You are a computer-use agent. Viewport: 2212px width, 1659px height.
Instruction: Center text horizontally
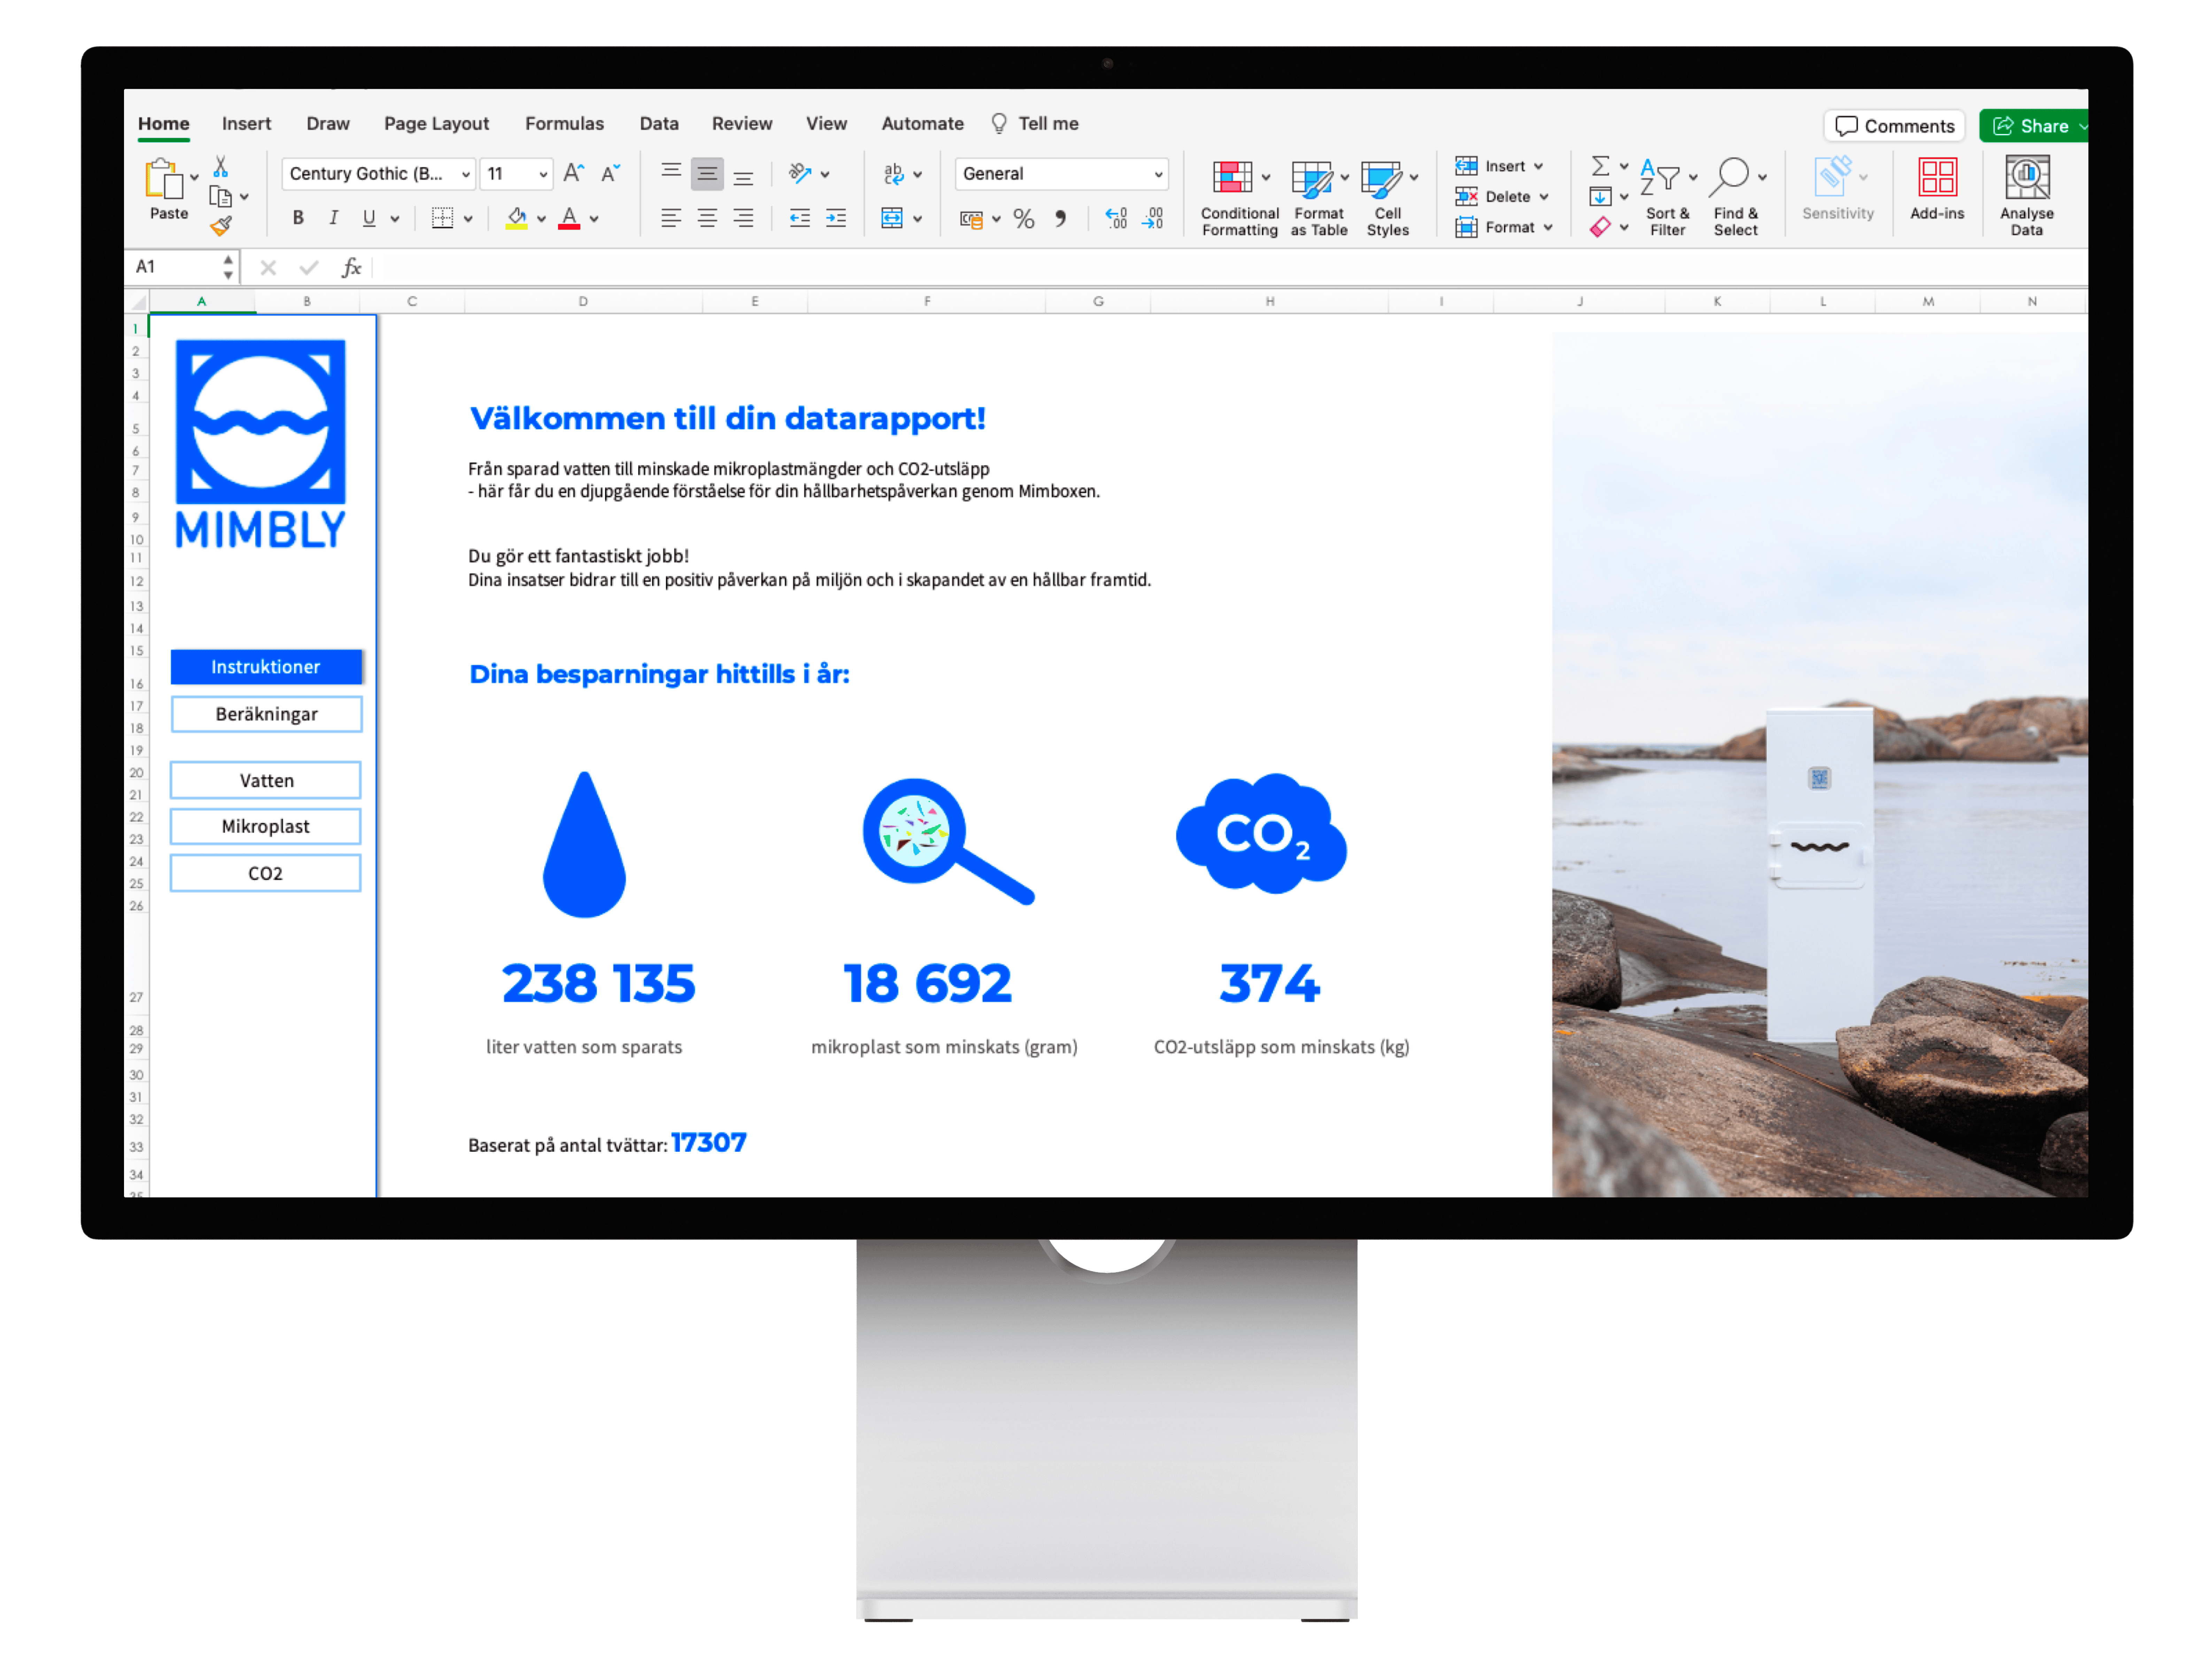(707, 218)
